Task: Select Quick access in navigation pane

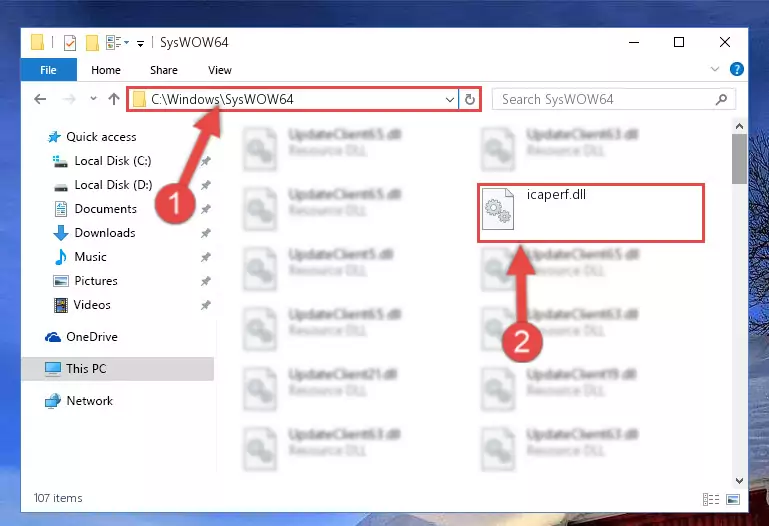Action: point(101,137)
